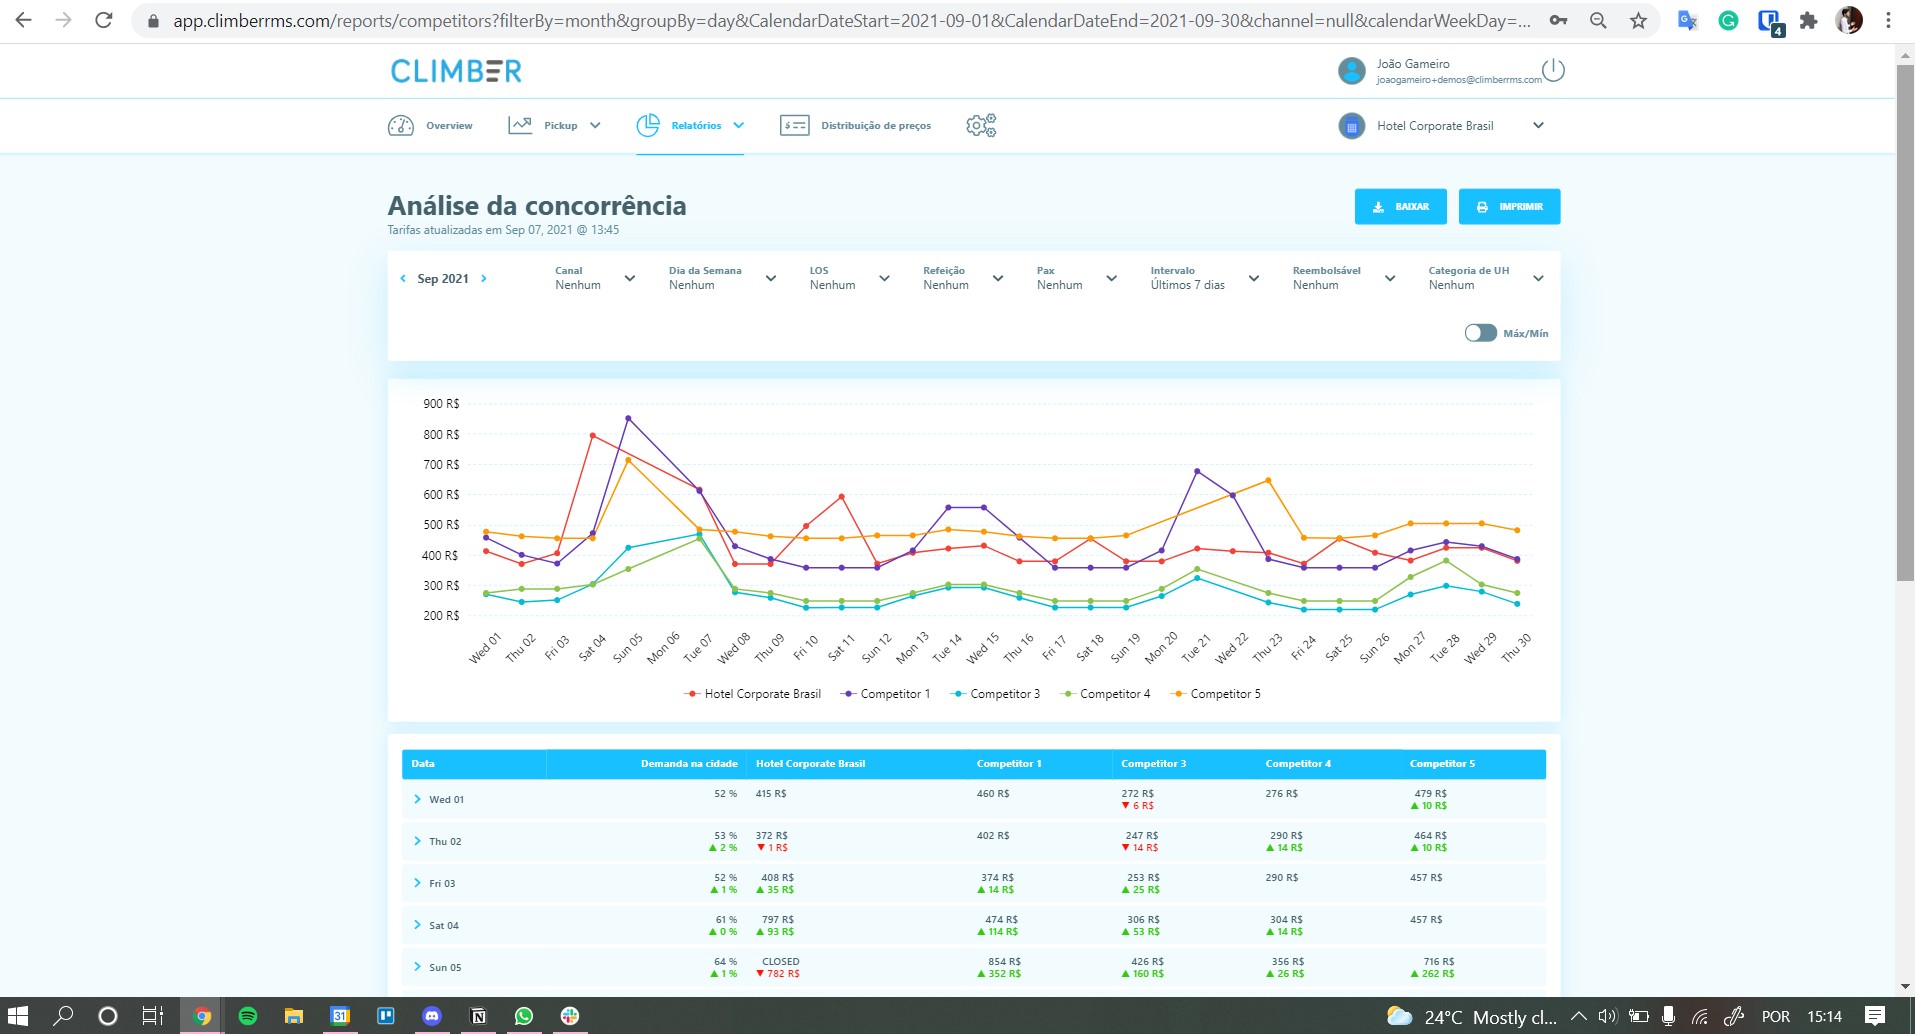Screen dimensions: 1915x1034
Task: Open the settings gears icon
Action: point(981,125)
